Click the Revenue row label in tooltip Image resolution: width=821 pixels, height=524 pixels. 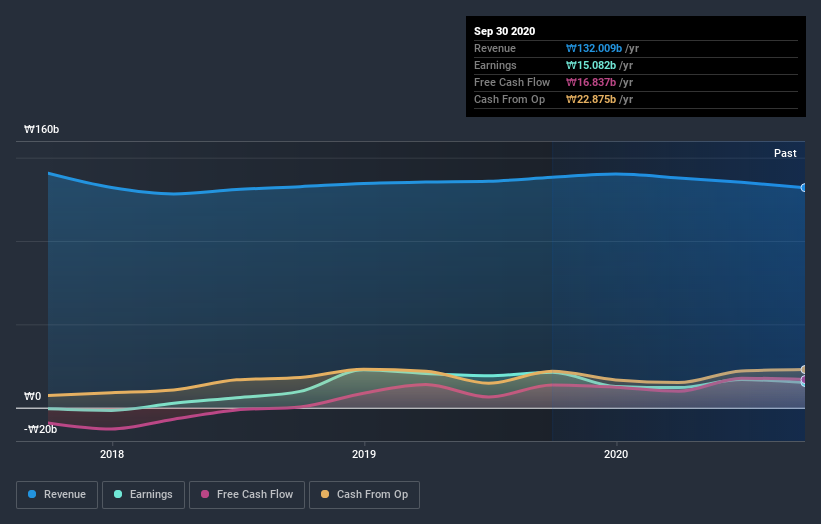(x=495, y=48)
